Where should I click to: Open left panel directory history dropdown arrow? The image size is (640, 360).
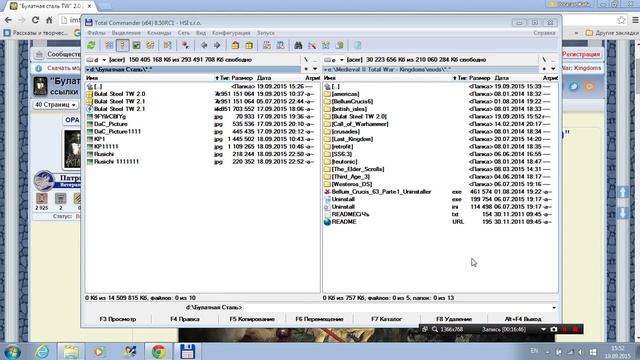pos(315,69)
